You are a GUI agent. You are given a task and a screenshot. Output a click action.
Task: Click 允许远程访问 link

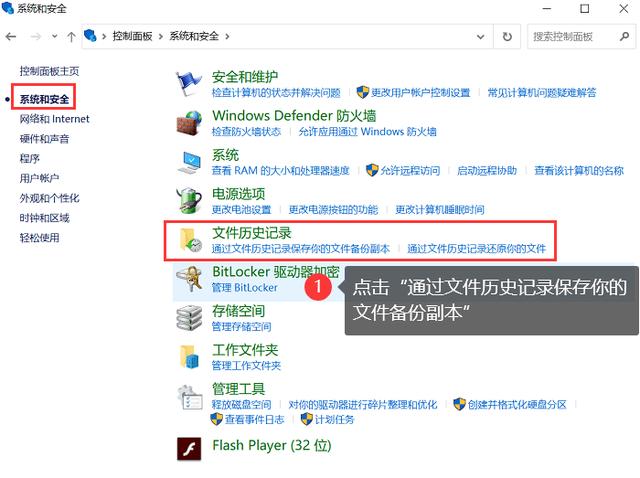pos(410,171)
